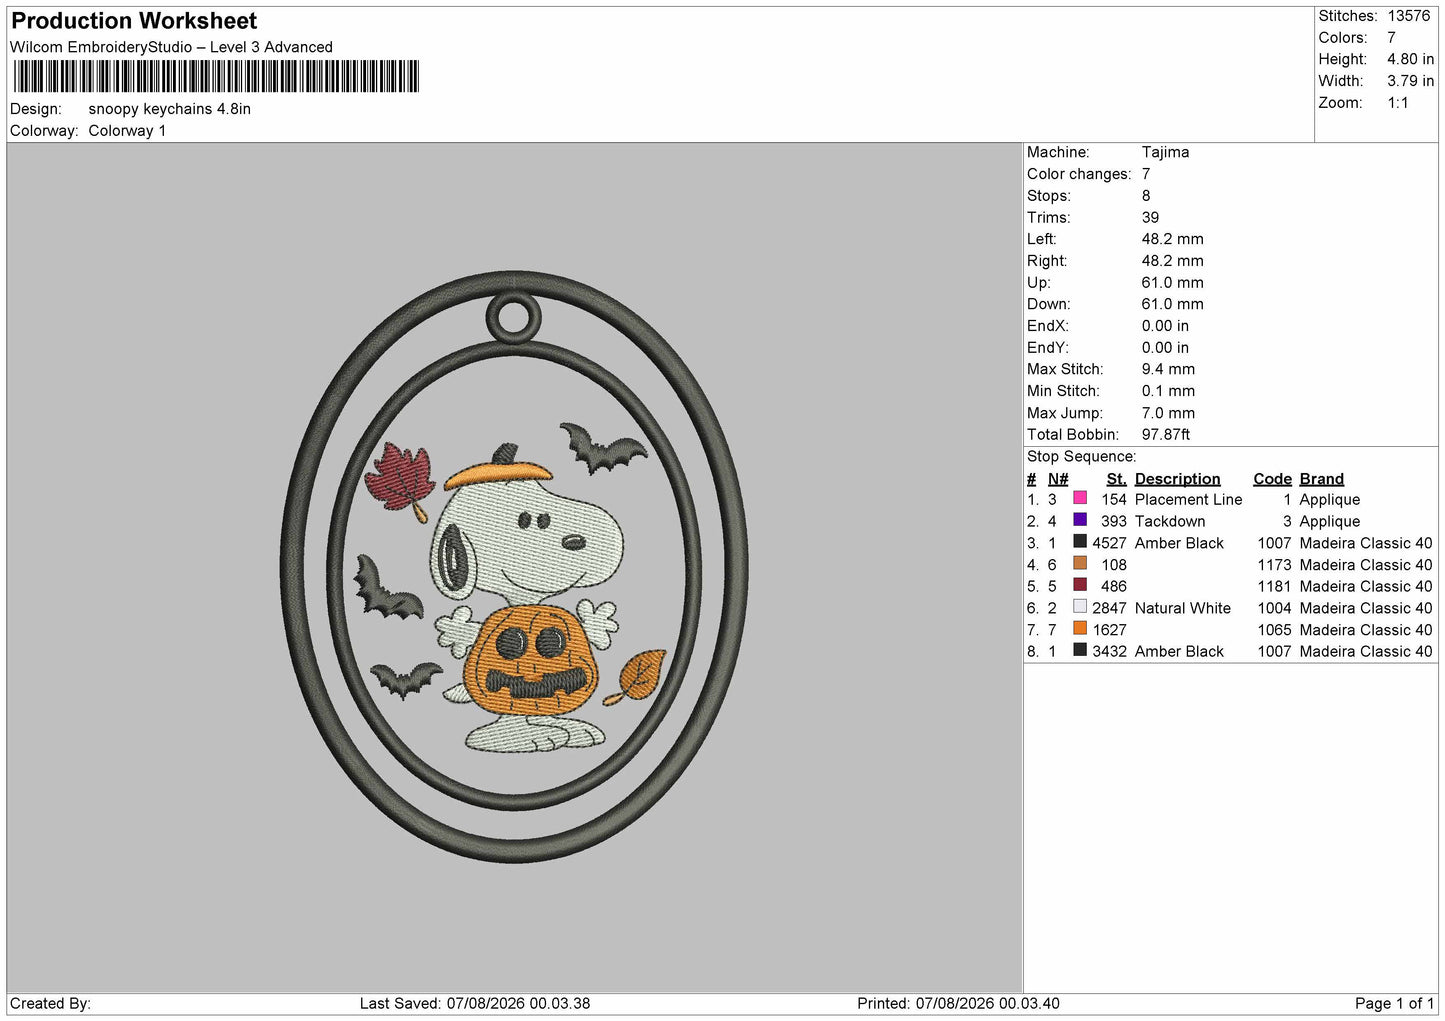The height and width of the screenshot is (1021, 1445).
Task: Click the 'Colorway 1' value
Action: (x=127, y=131)
